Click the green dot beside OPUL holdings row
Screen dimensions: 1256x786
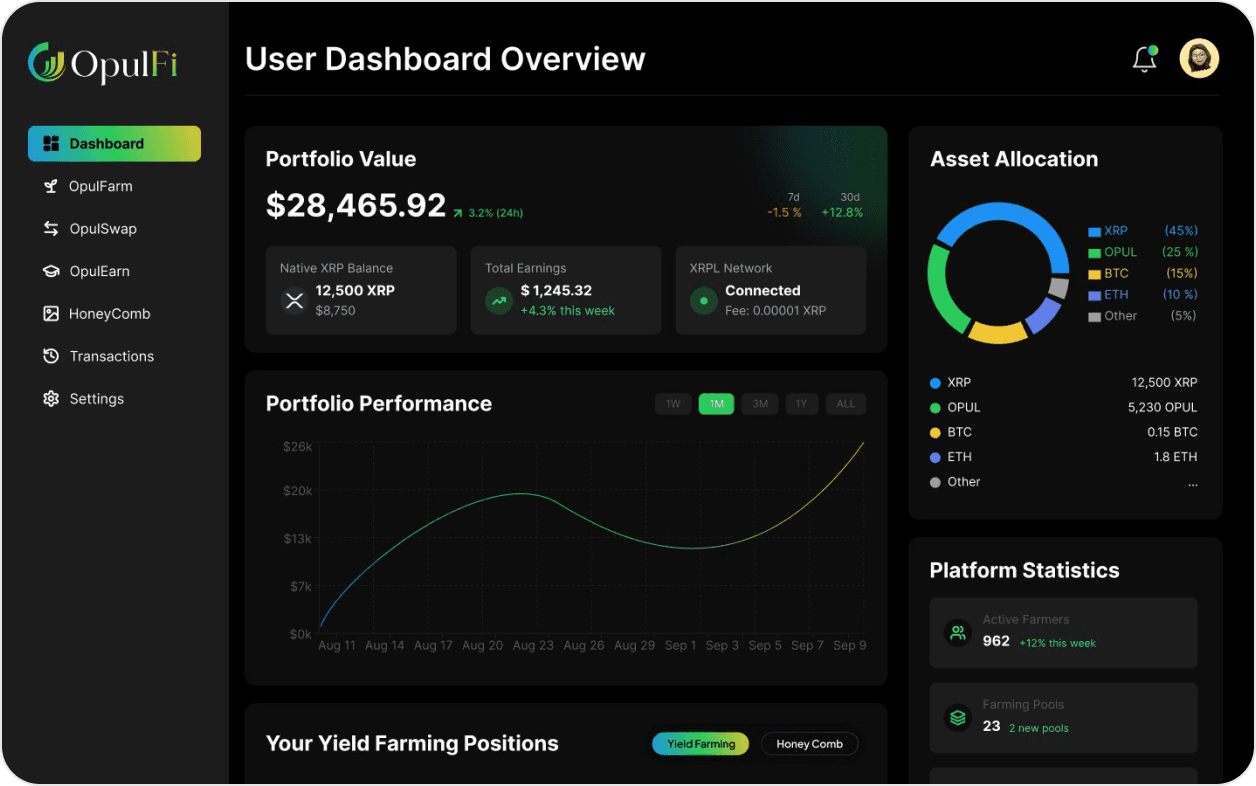click(935, 408)
